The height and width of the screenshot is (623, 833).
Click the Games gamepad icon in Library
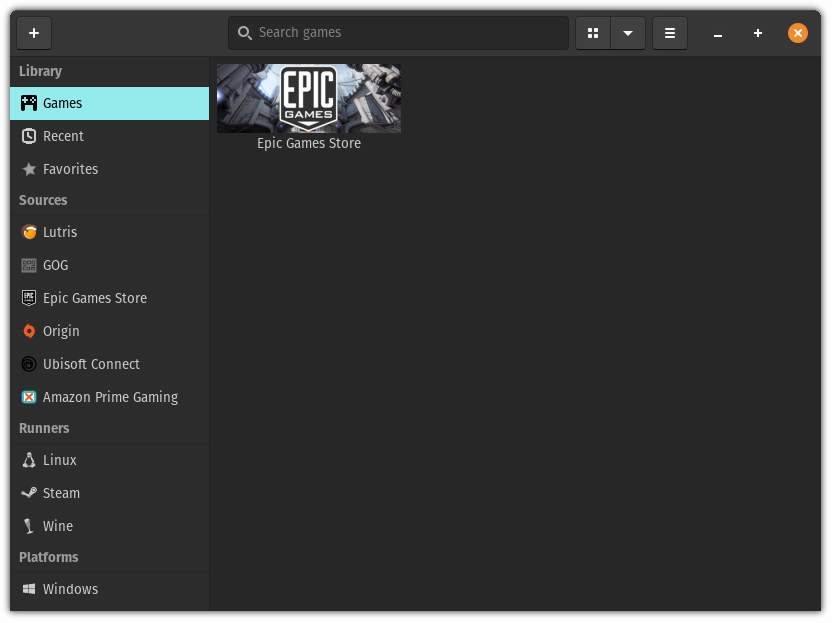click(28, 103)
